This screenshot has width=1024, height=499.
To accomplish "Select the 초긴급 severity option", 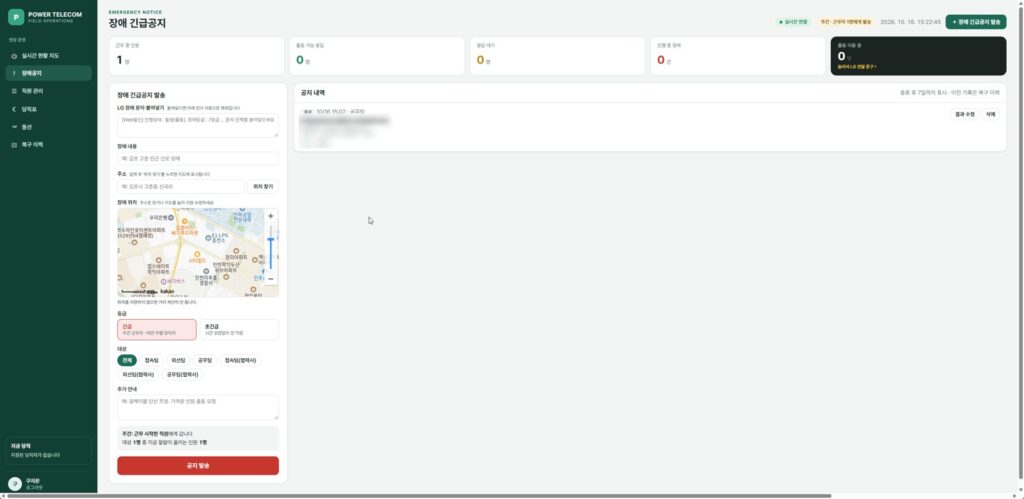I will (x=239, y=330).
